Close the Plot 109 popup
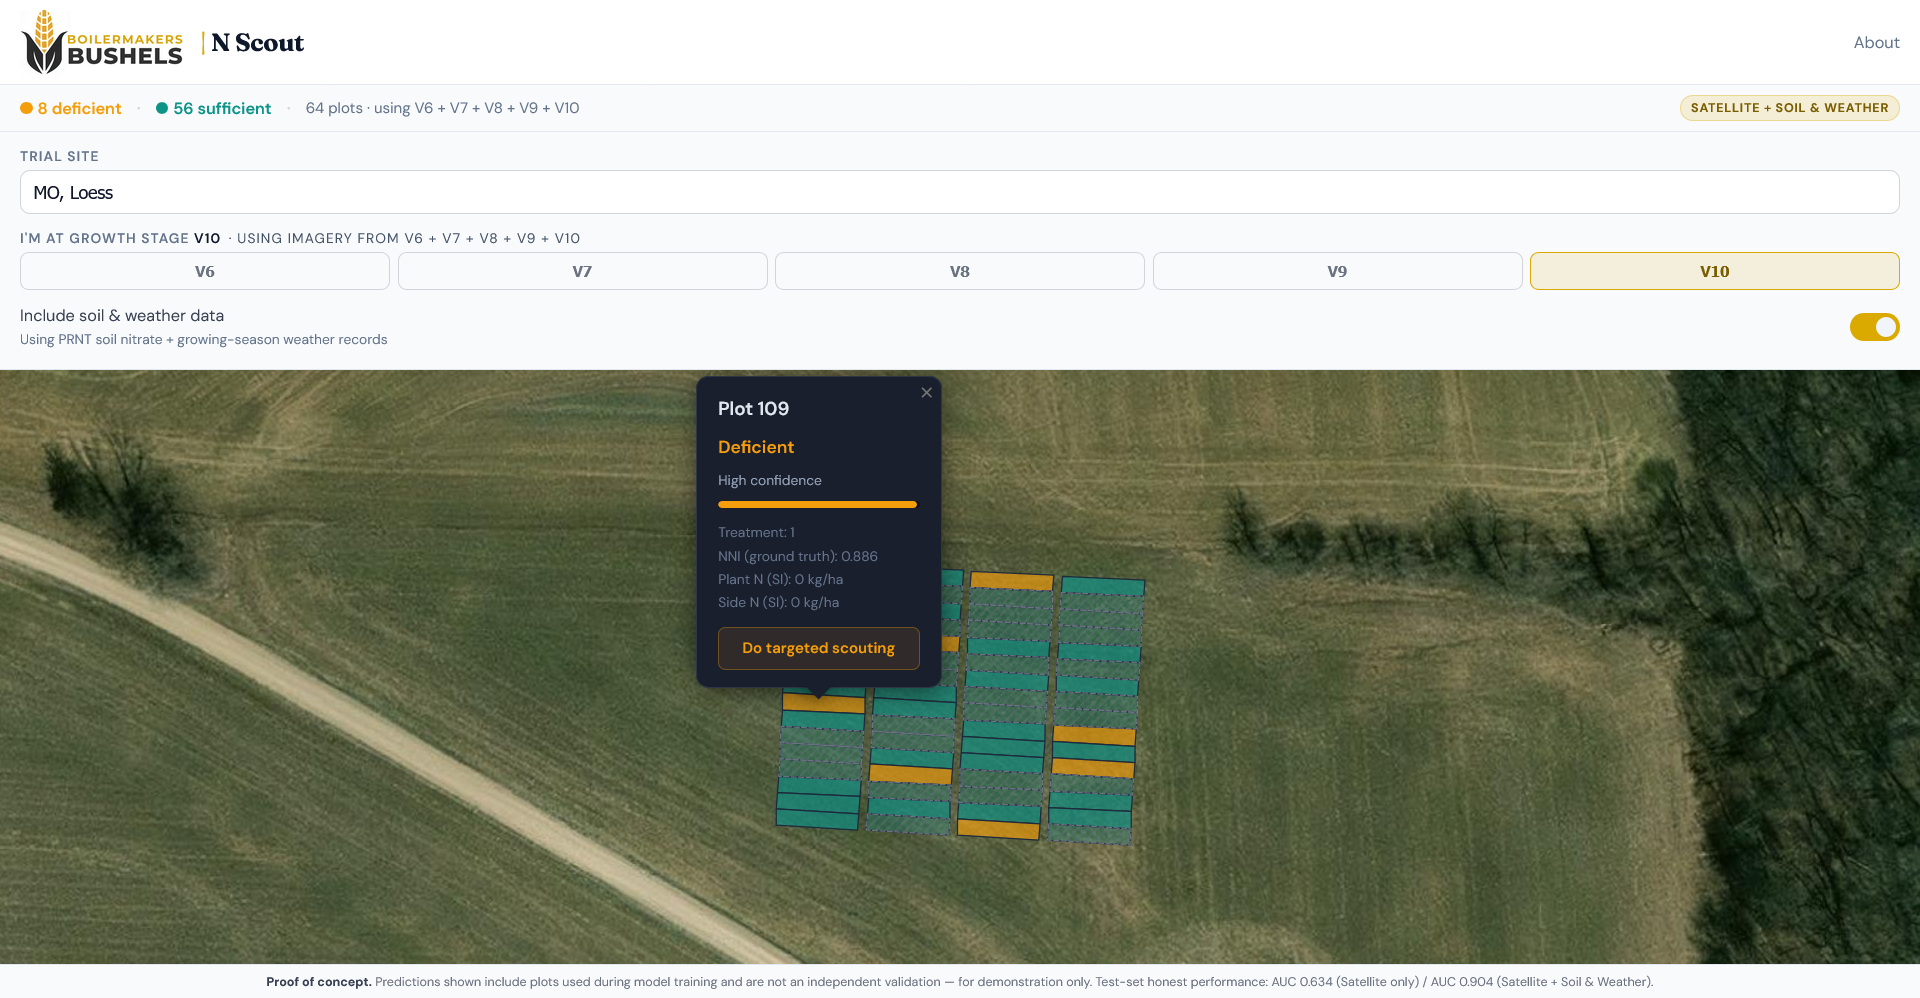The height and width of the screenshot is (998, 1920). 927,393
